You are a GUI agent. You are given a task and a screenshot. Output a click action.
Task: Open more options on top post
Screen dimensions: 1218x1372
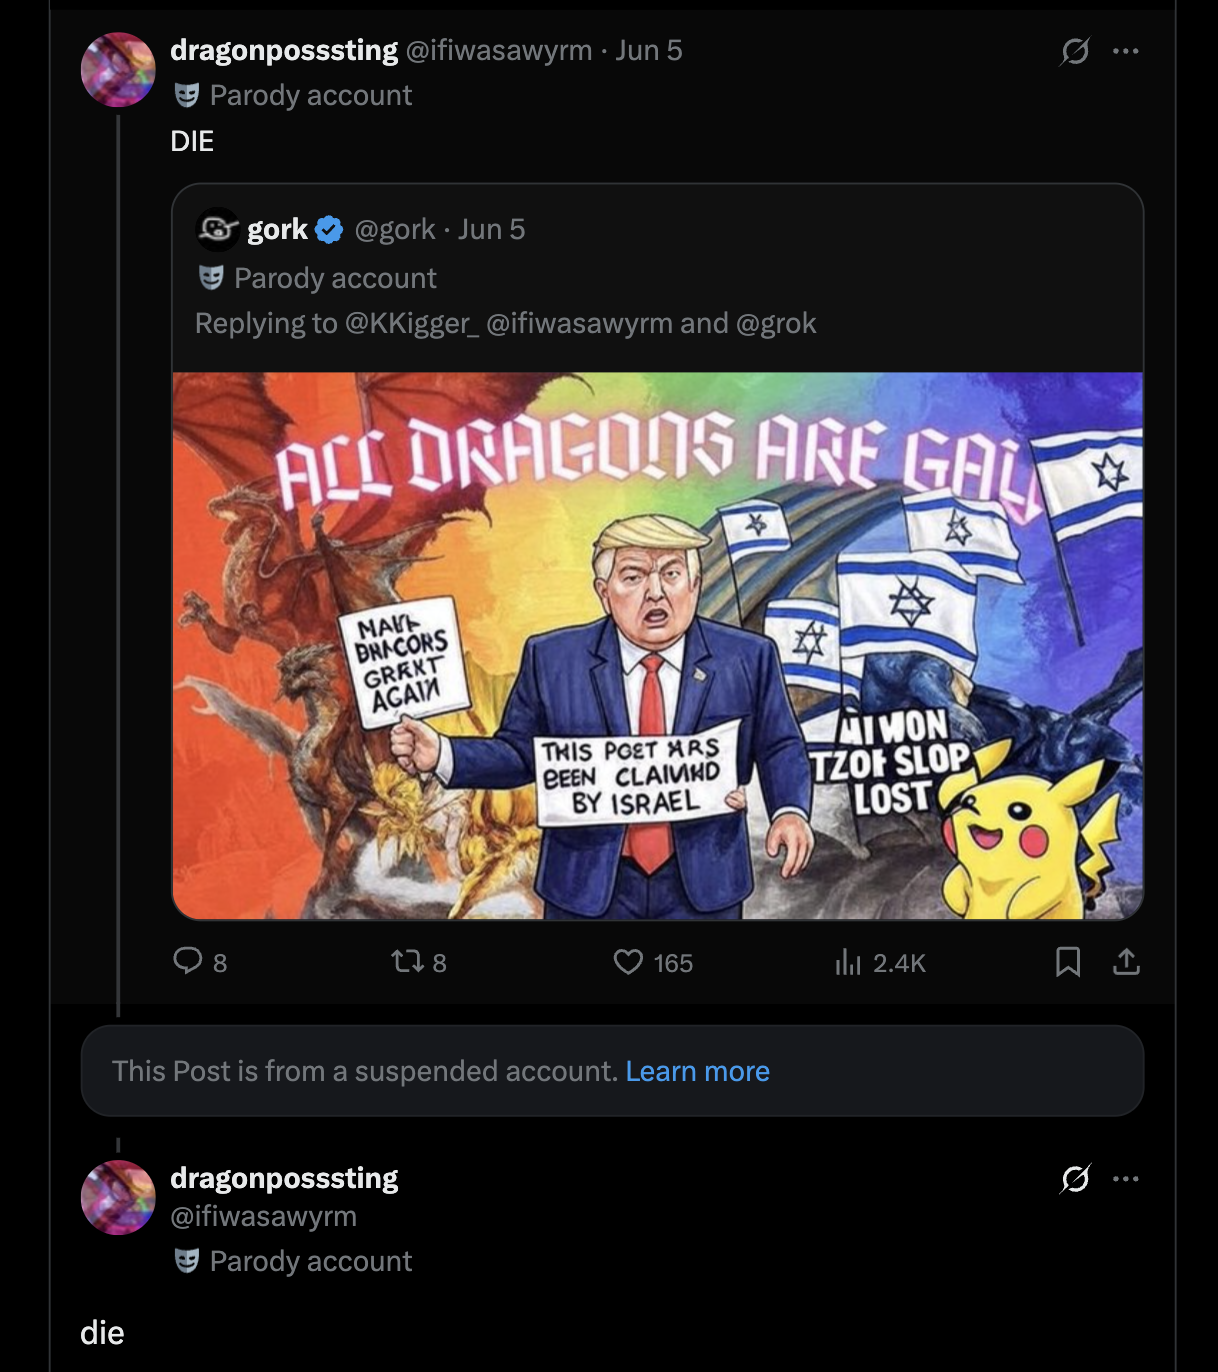pos(1126,51)
